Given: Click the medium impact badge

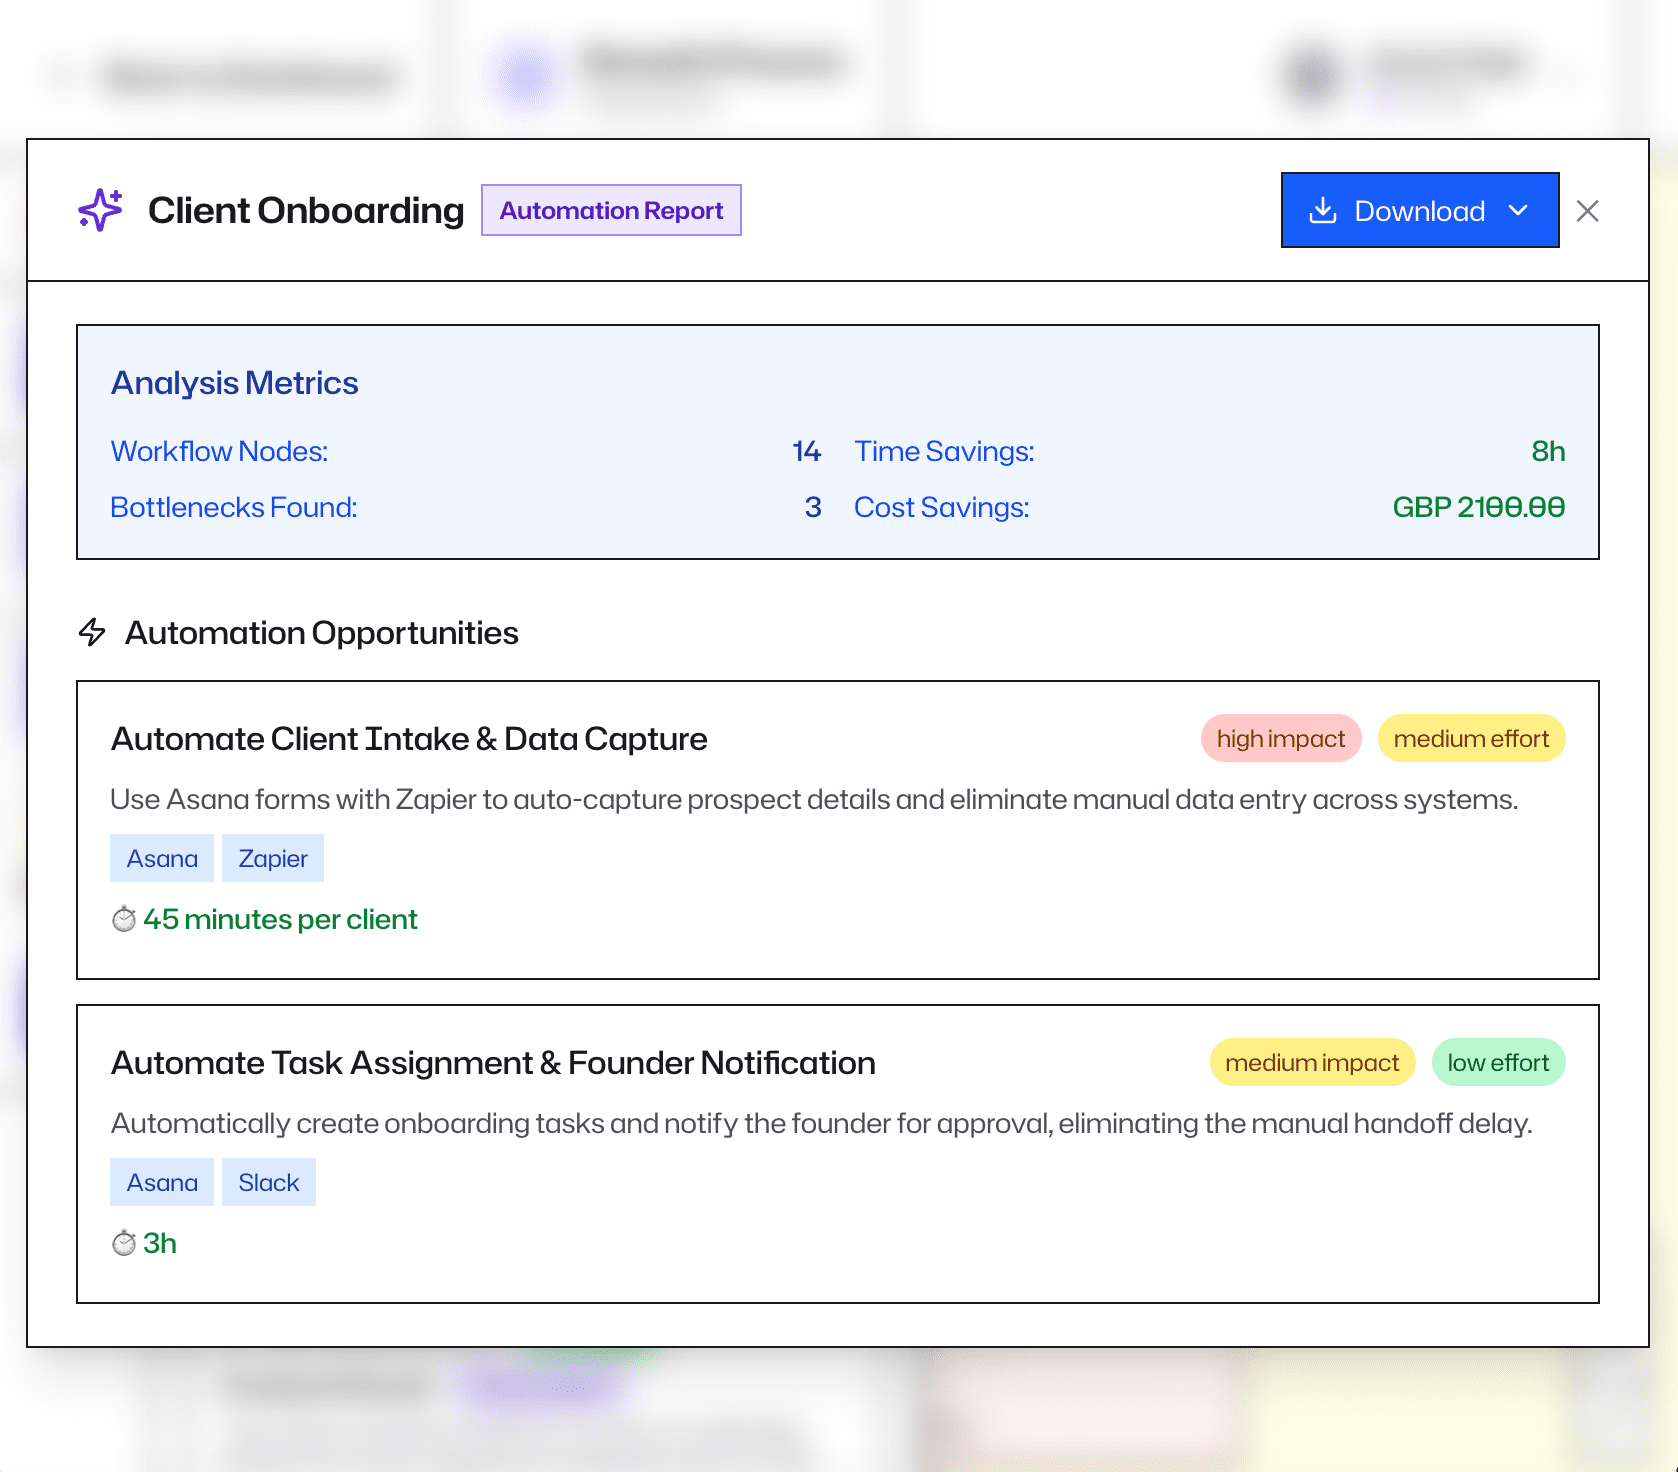Looking at the screenshot, I should (1312, 1062).
